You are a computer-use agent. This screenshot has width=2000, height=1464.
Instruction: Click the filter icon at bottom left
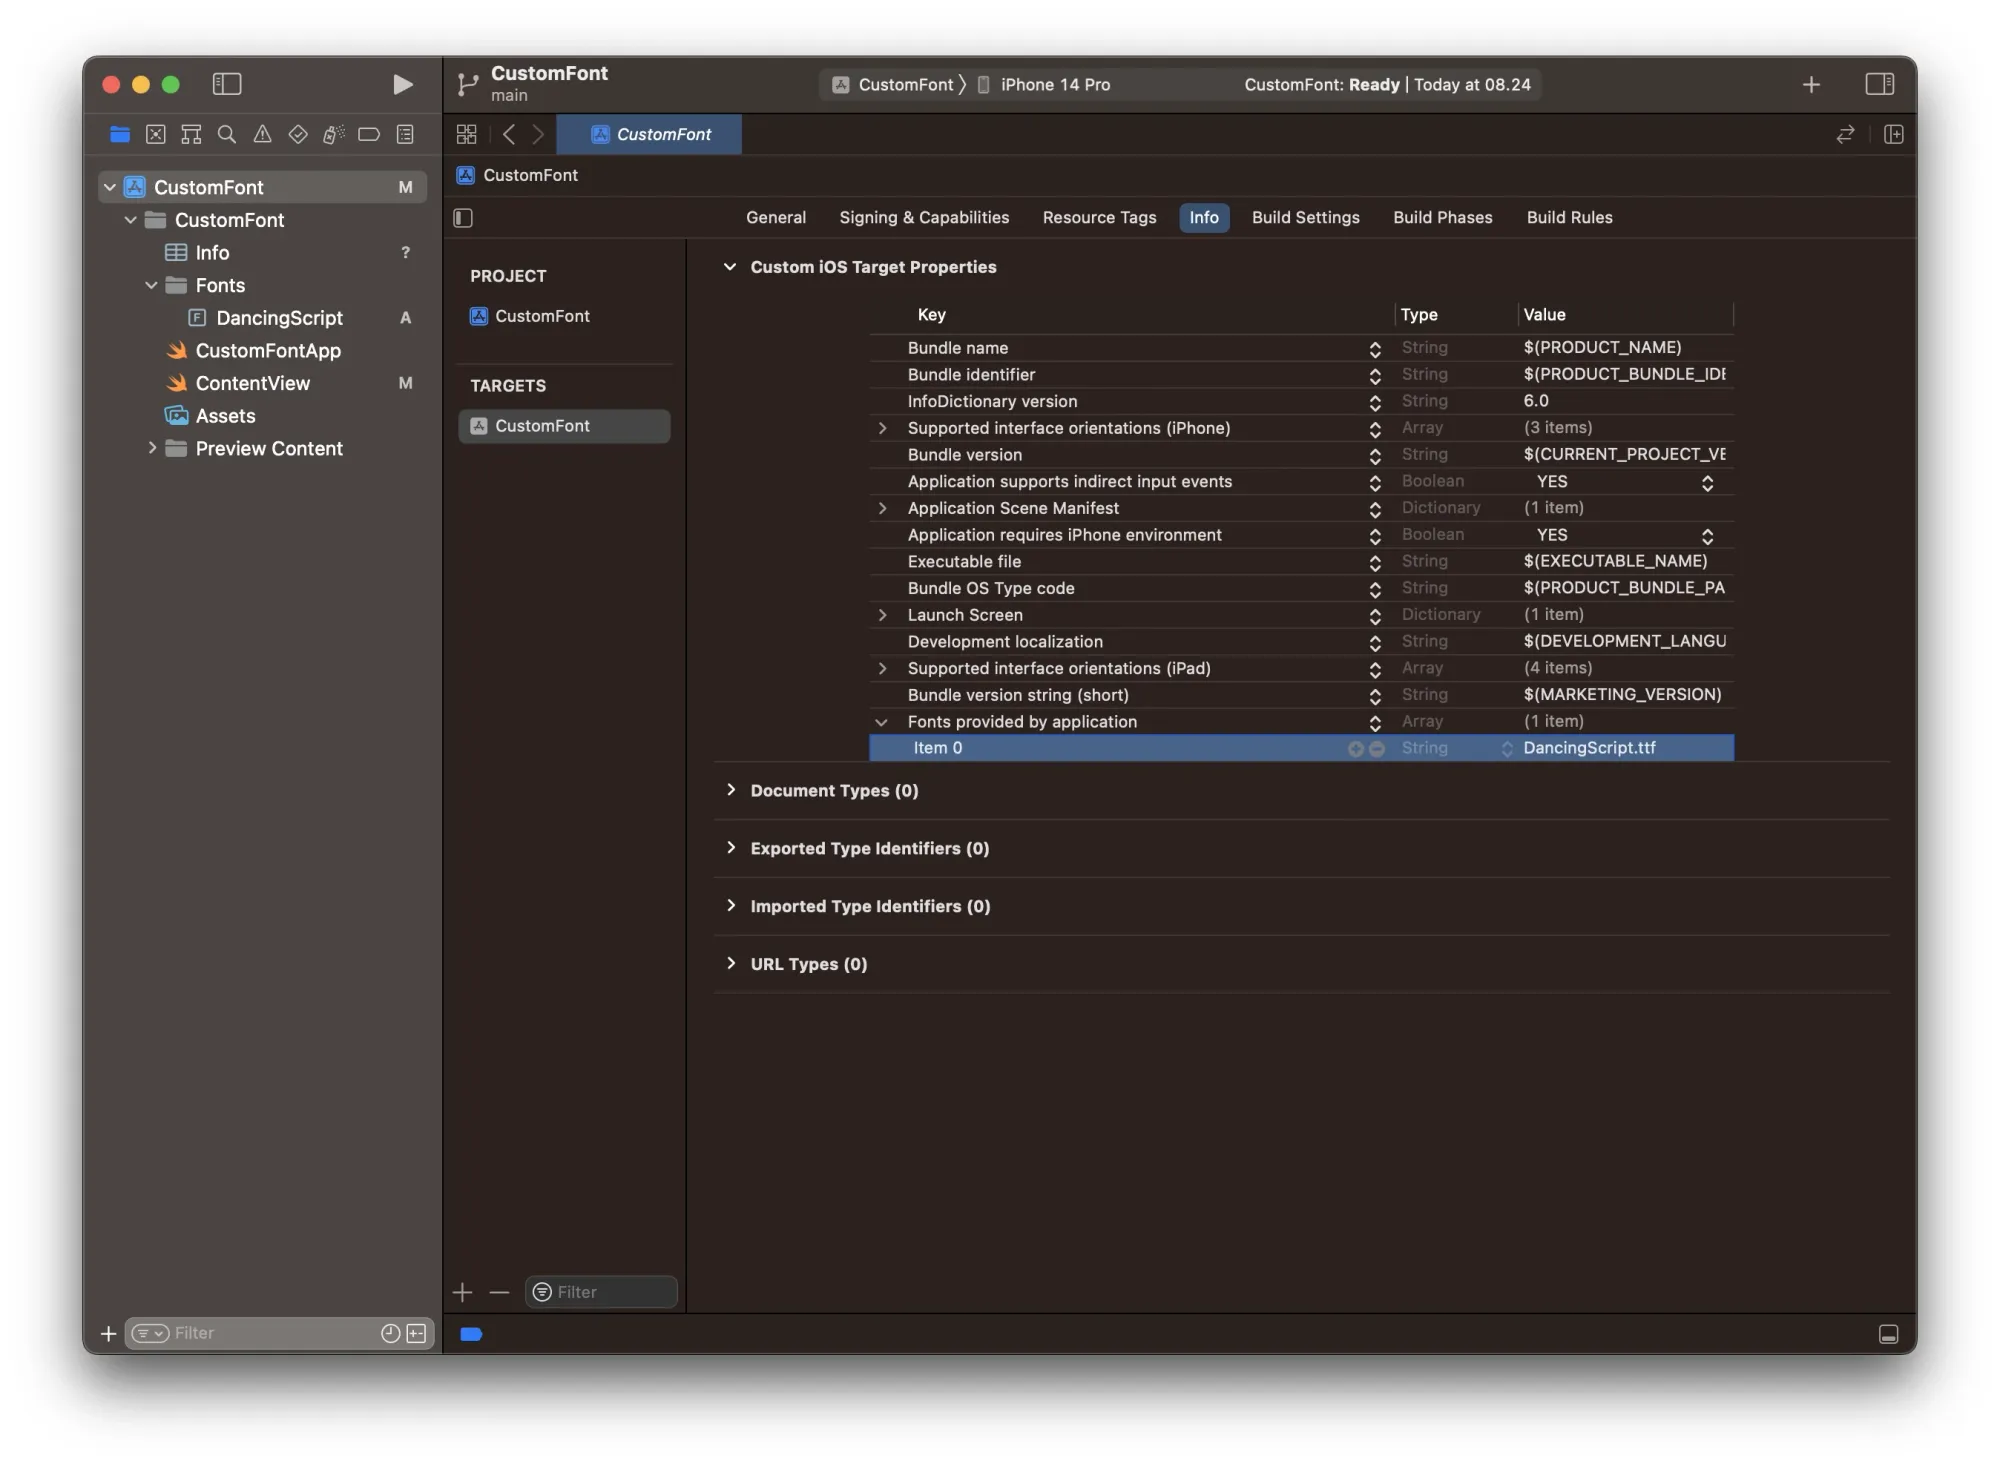pyautogui.click(x=149, y=1332)
